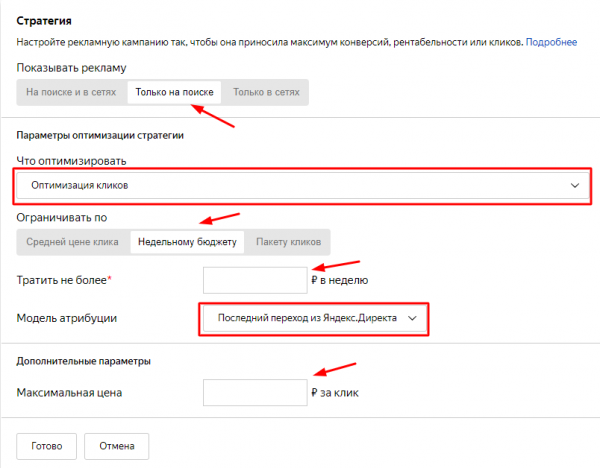The width and height of the screenshot is (600, 468).
Task: Switch limit to 'Пакету кликов'
Action: pyautogui.click(x=288, y=242)
